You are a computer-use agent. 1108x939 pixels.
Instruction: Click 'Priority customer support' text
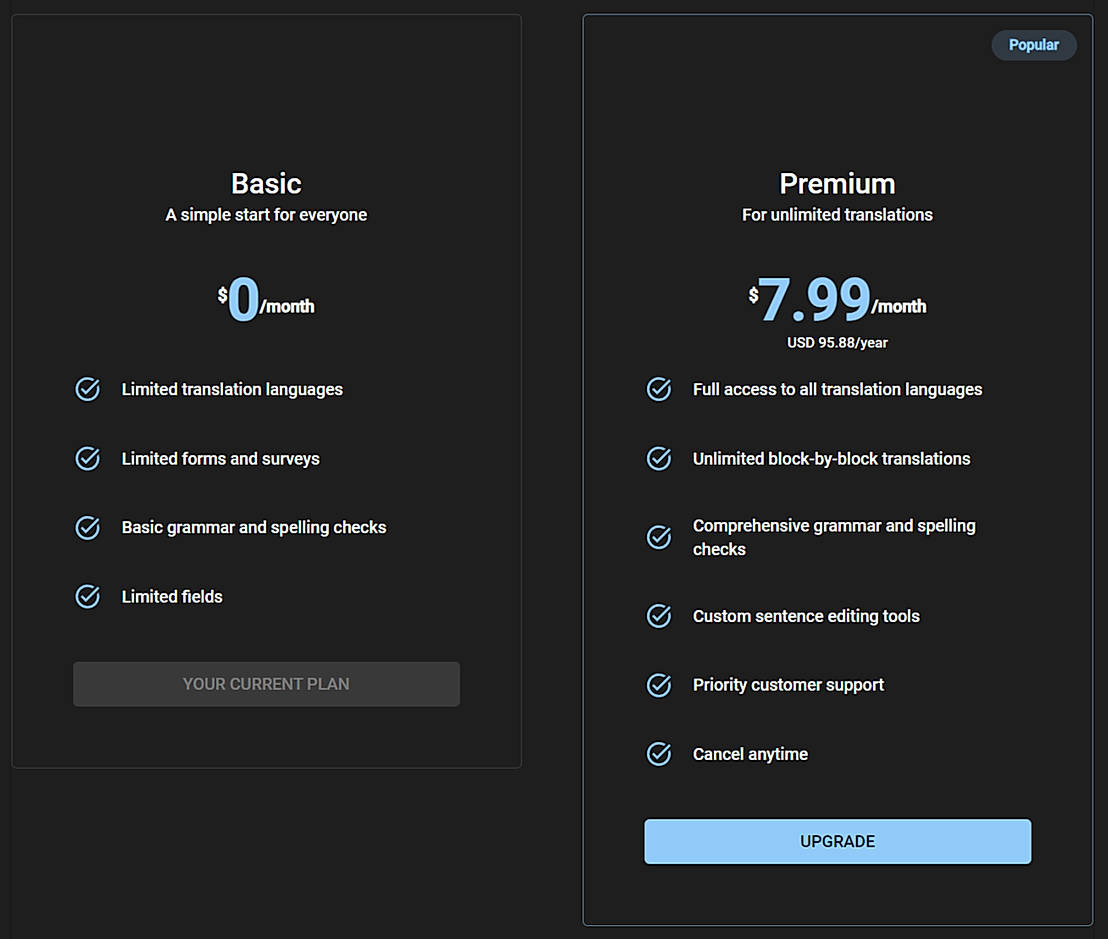coord(788,685)
